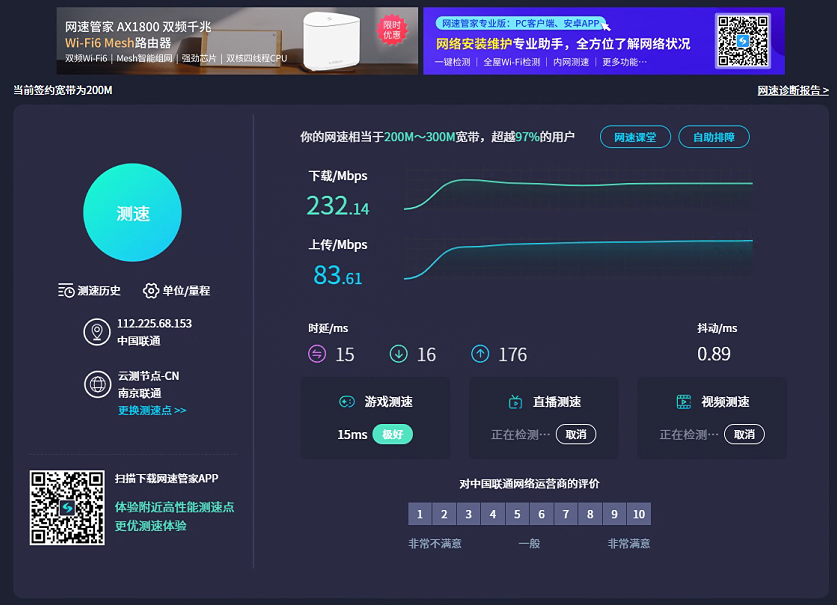837x605 pixels.
Task: Click the globe icon for the test node
Action: click(x=97, y=384)
